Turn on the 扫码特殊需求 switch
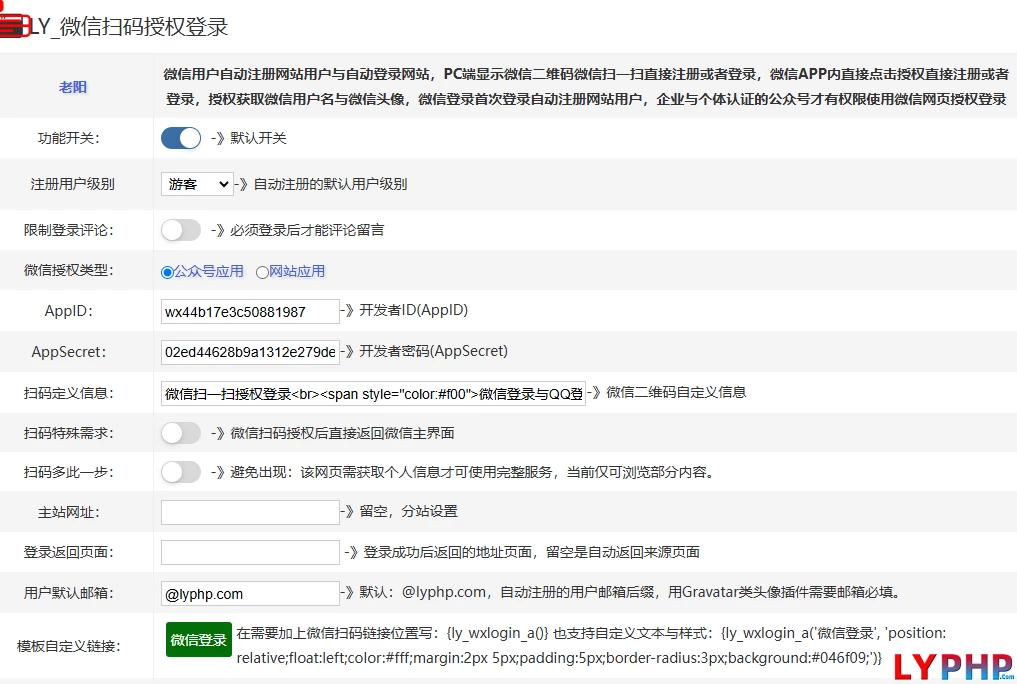This screenshot has height=684, width=1017. coord(181,433)
